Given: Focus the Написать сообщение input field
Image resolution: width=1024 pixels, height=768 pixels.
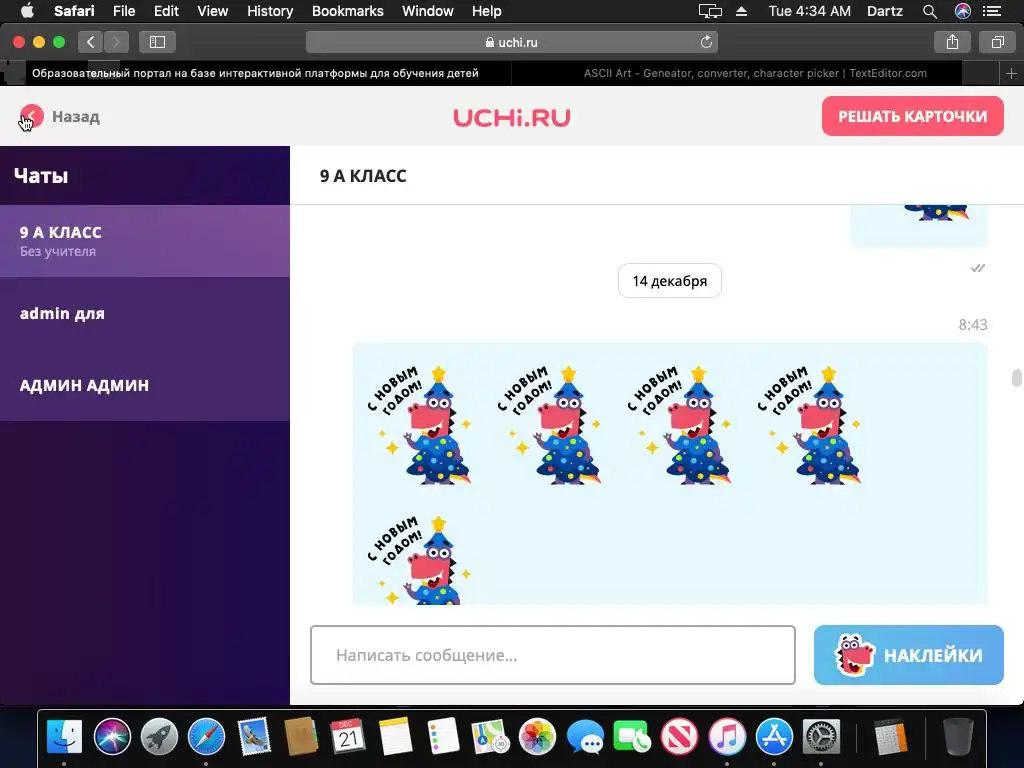Looking at the screenshot, I should tap(552, 655).
